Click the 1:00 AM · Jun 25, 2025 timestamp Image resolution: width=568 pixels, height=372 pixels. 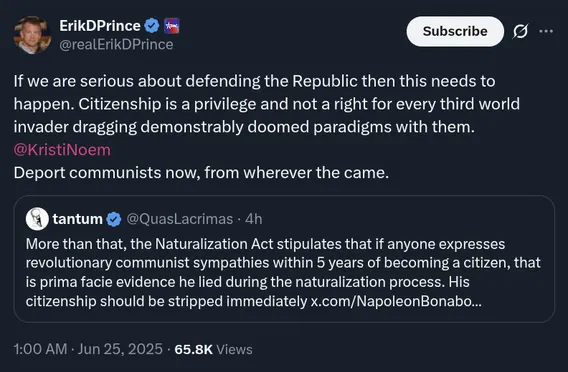pyautogui.click(x=88, y=349)
